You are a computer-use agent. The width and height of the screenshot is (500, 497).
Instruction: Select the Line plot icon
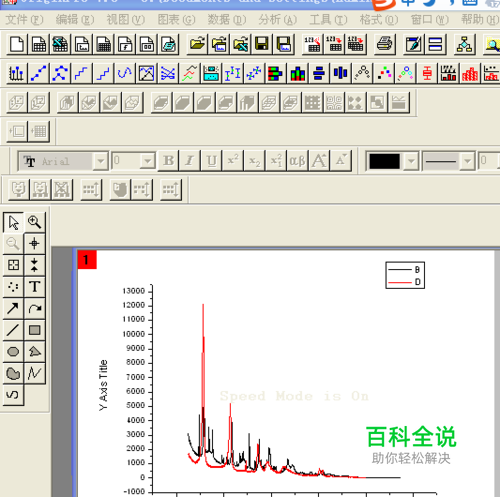coord(38,73)
